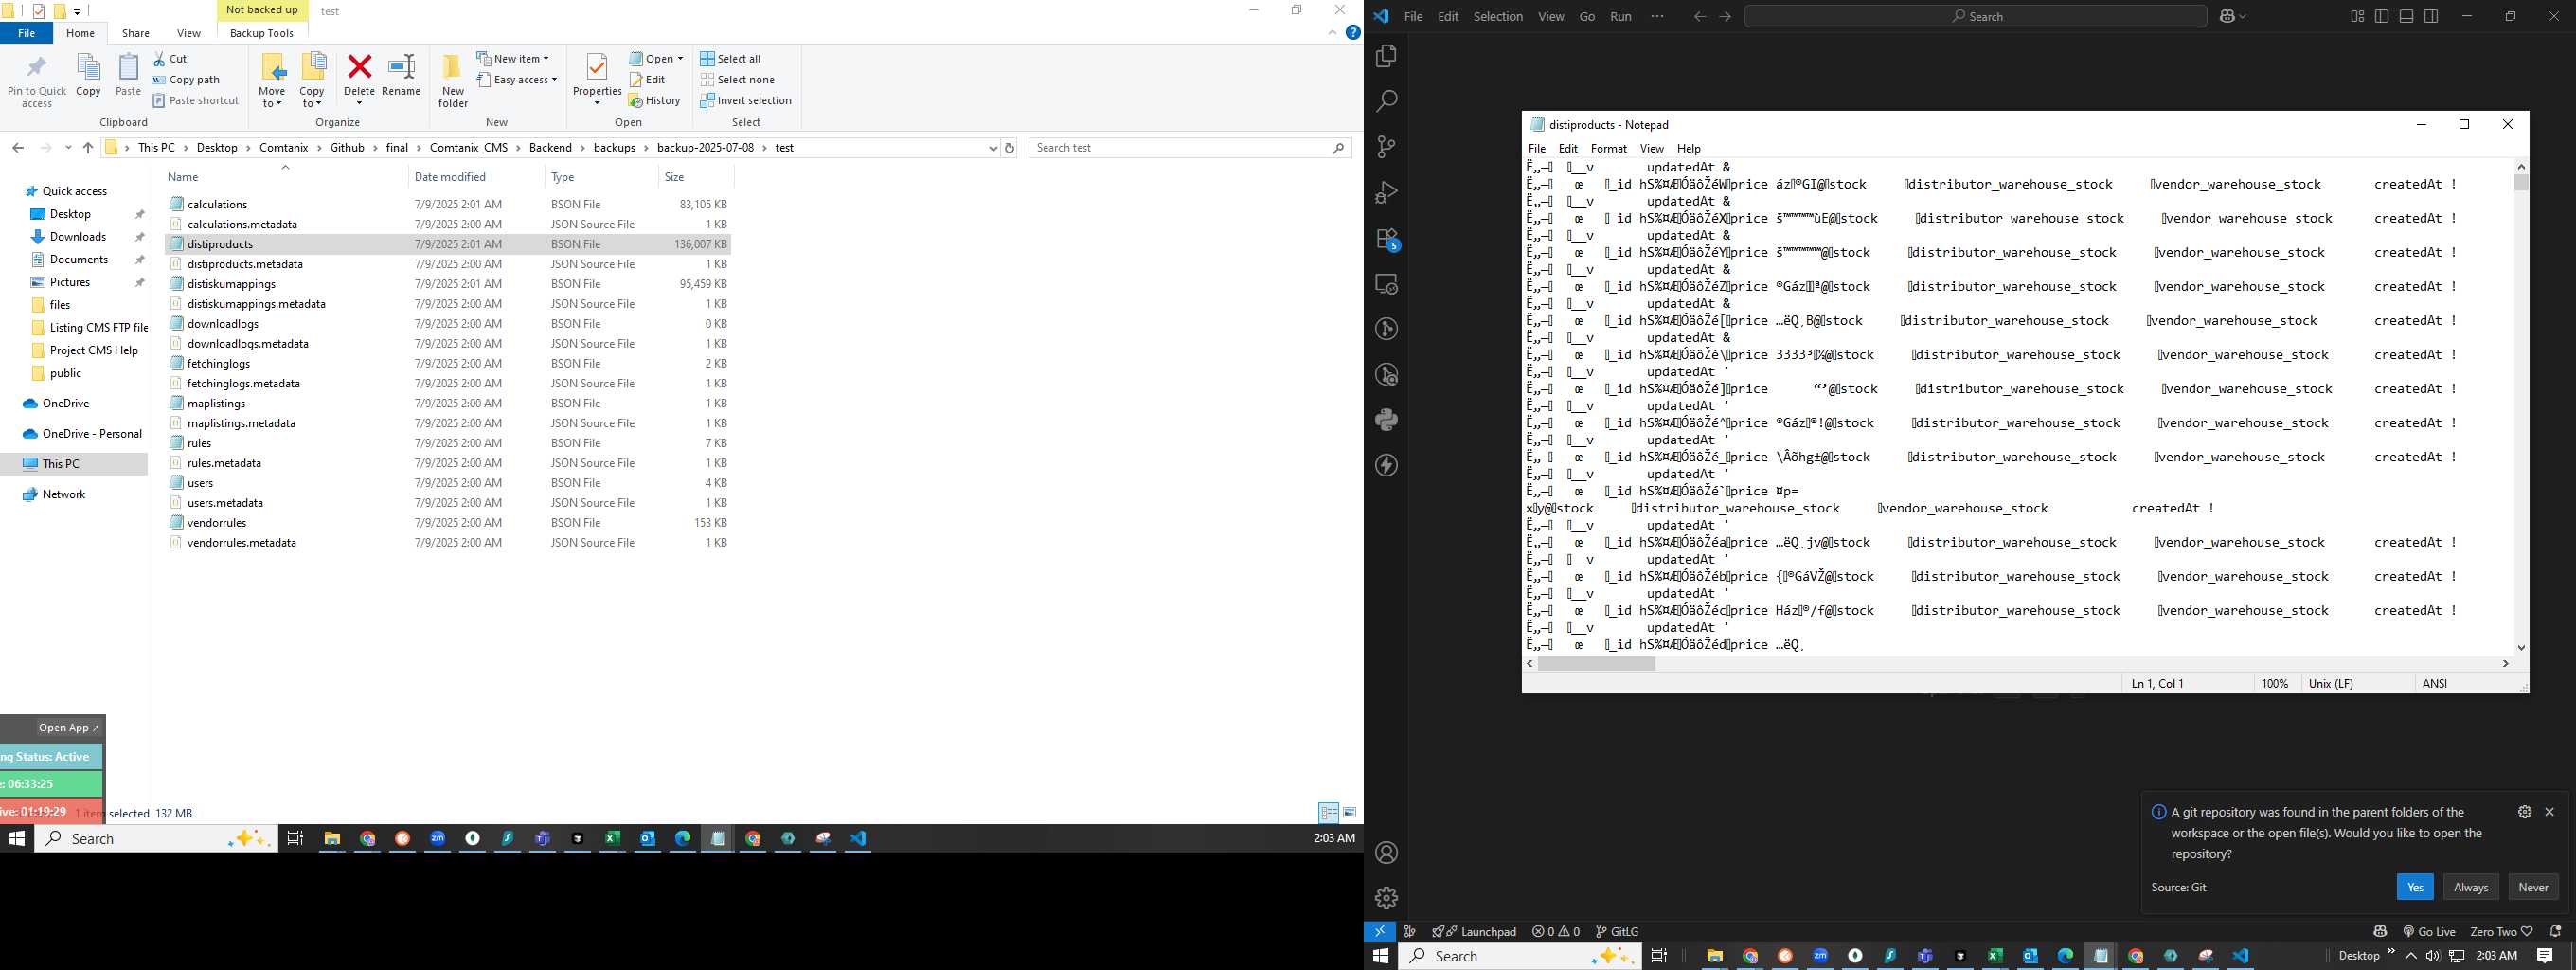Image resolution: width=2576 pixels, height=970 pixels.
Task: Click Copy path in the Clipboard group
Action: tap(186, 80)
